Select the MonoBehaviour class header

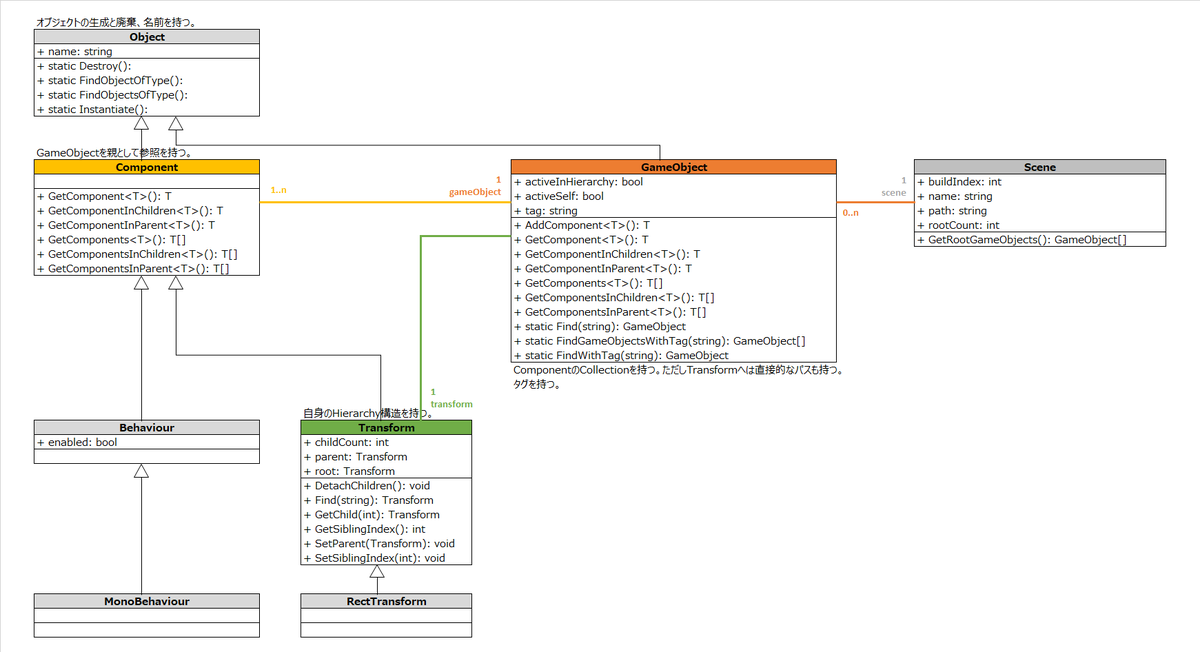click(147, 601)
